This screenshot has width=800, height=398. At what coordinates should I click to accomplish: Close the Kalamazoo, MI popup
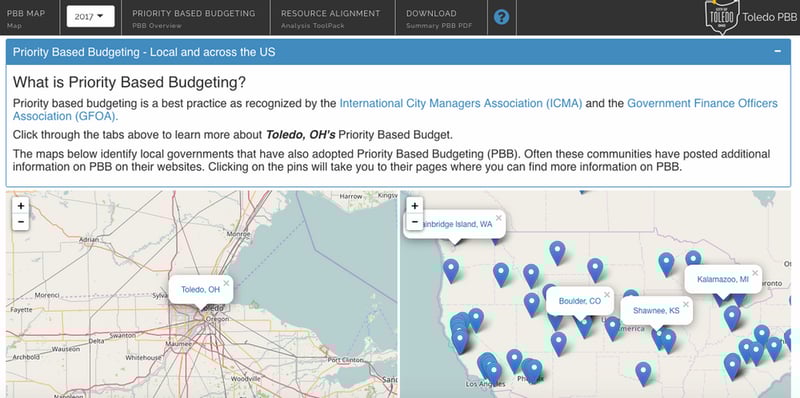pos(755,273)
